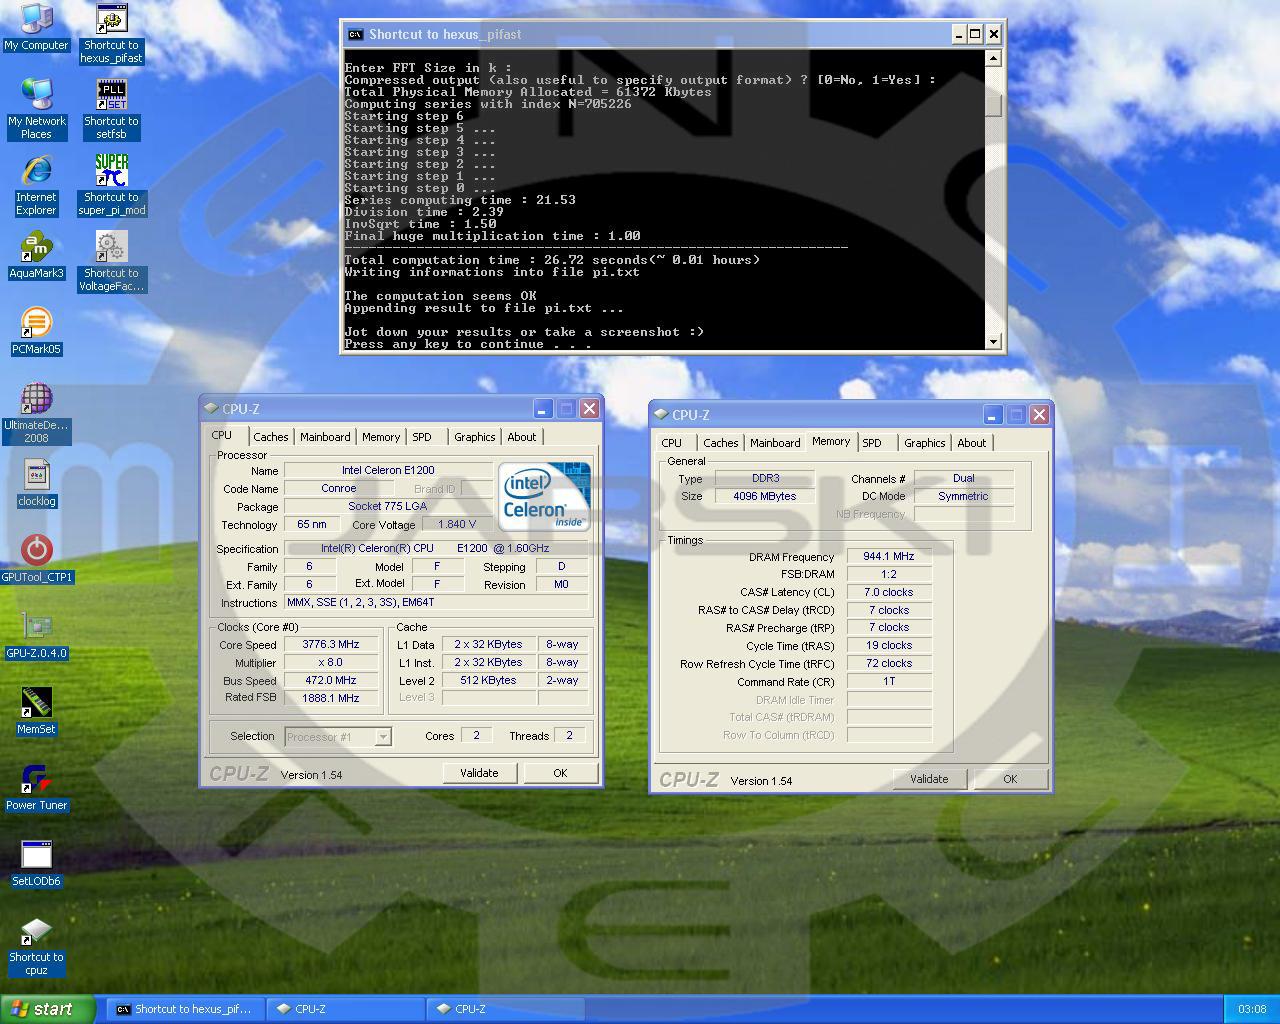Open Internet Explorer desktop icon
The image size is (1280, 1024).
click(36, 185)
